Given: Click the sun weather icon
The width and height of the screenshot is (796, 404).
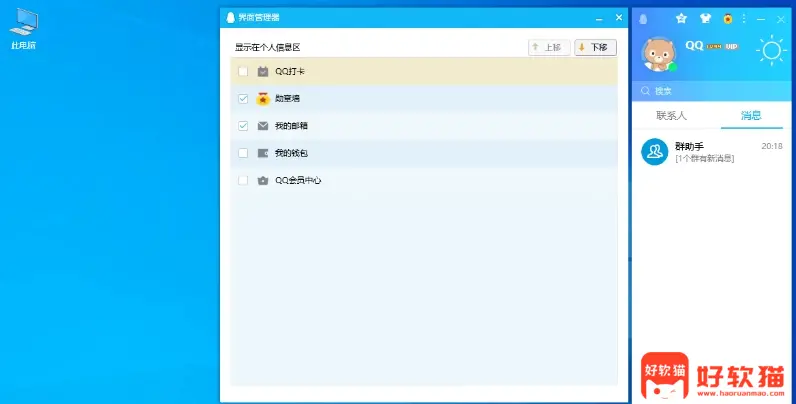Looking at the screenshot, I should pos(771,50).
